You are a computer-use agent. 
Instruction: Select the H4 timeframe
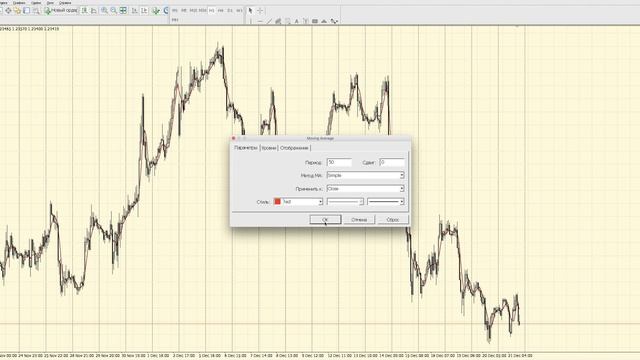tap(221, 10)
